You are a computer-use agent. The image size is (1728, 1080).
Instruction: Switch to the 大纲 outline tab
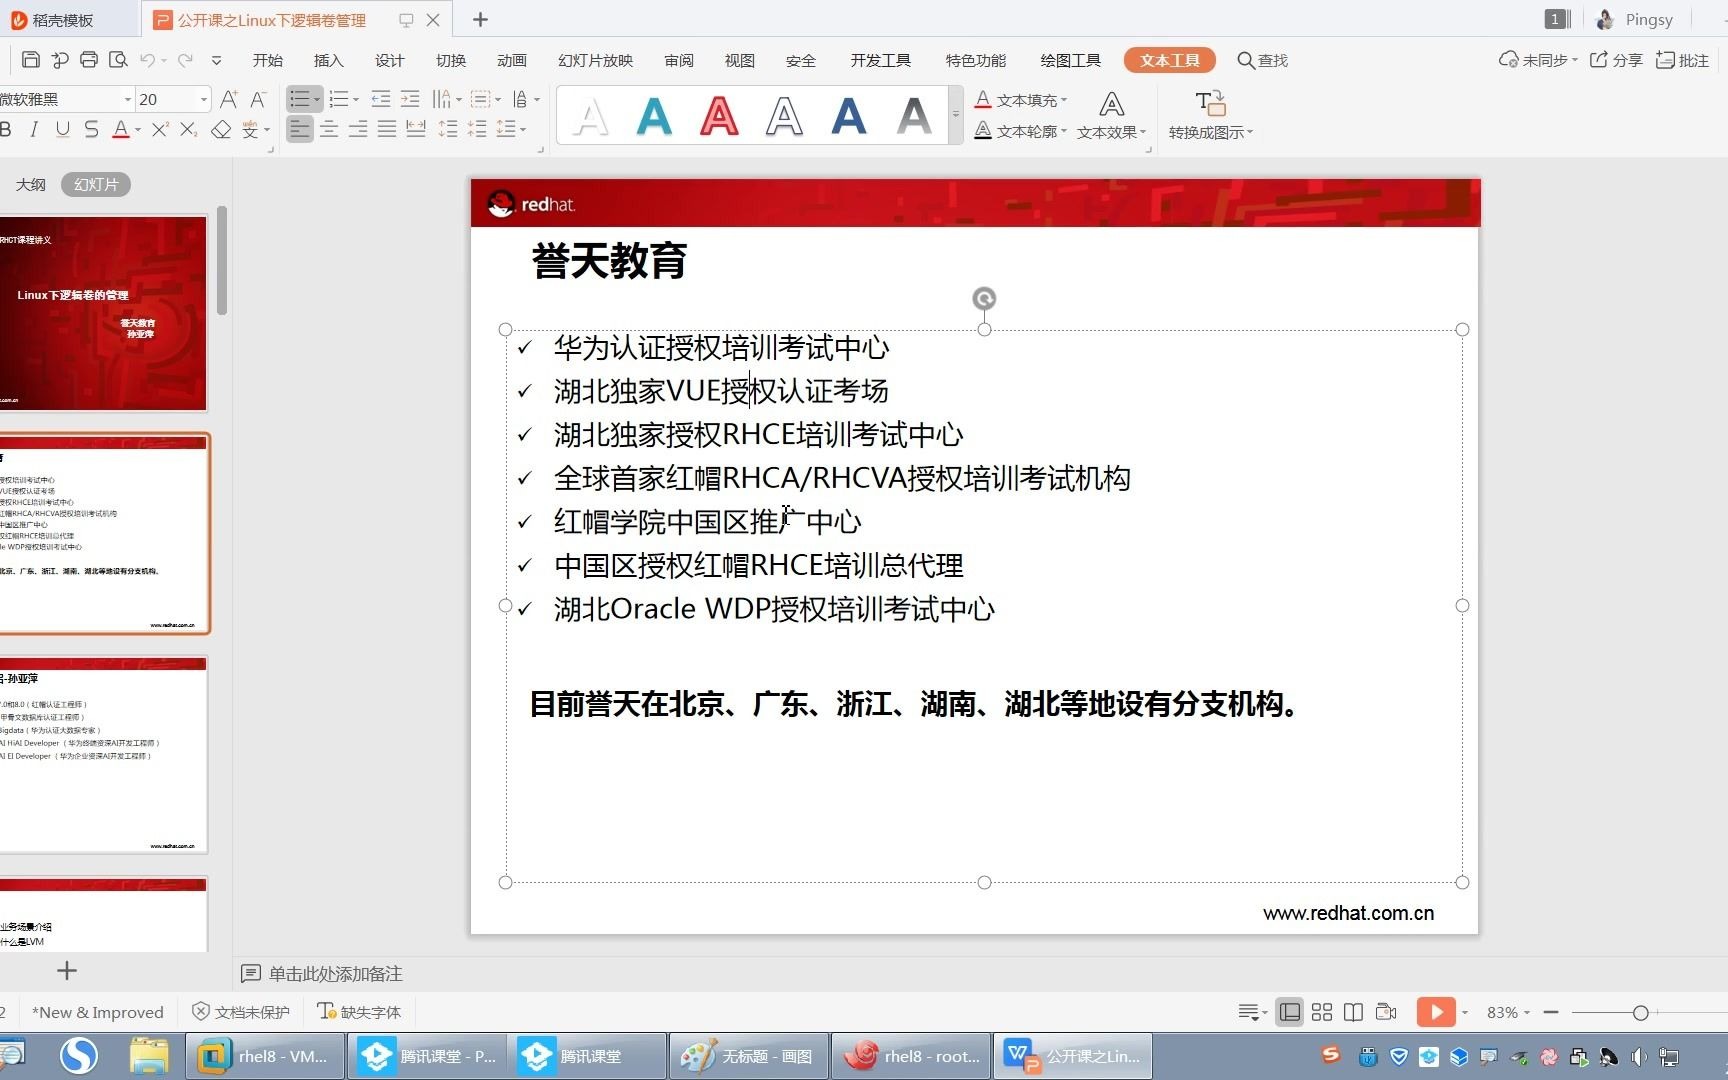tap(30, 184)
